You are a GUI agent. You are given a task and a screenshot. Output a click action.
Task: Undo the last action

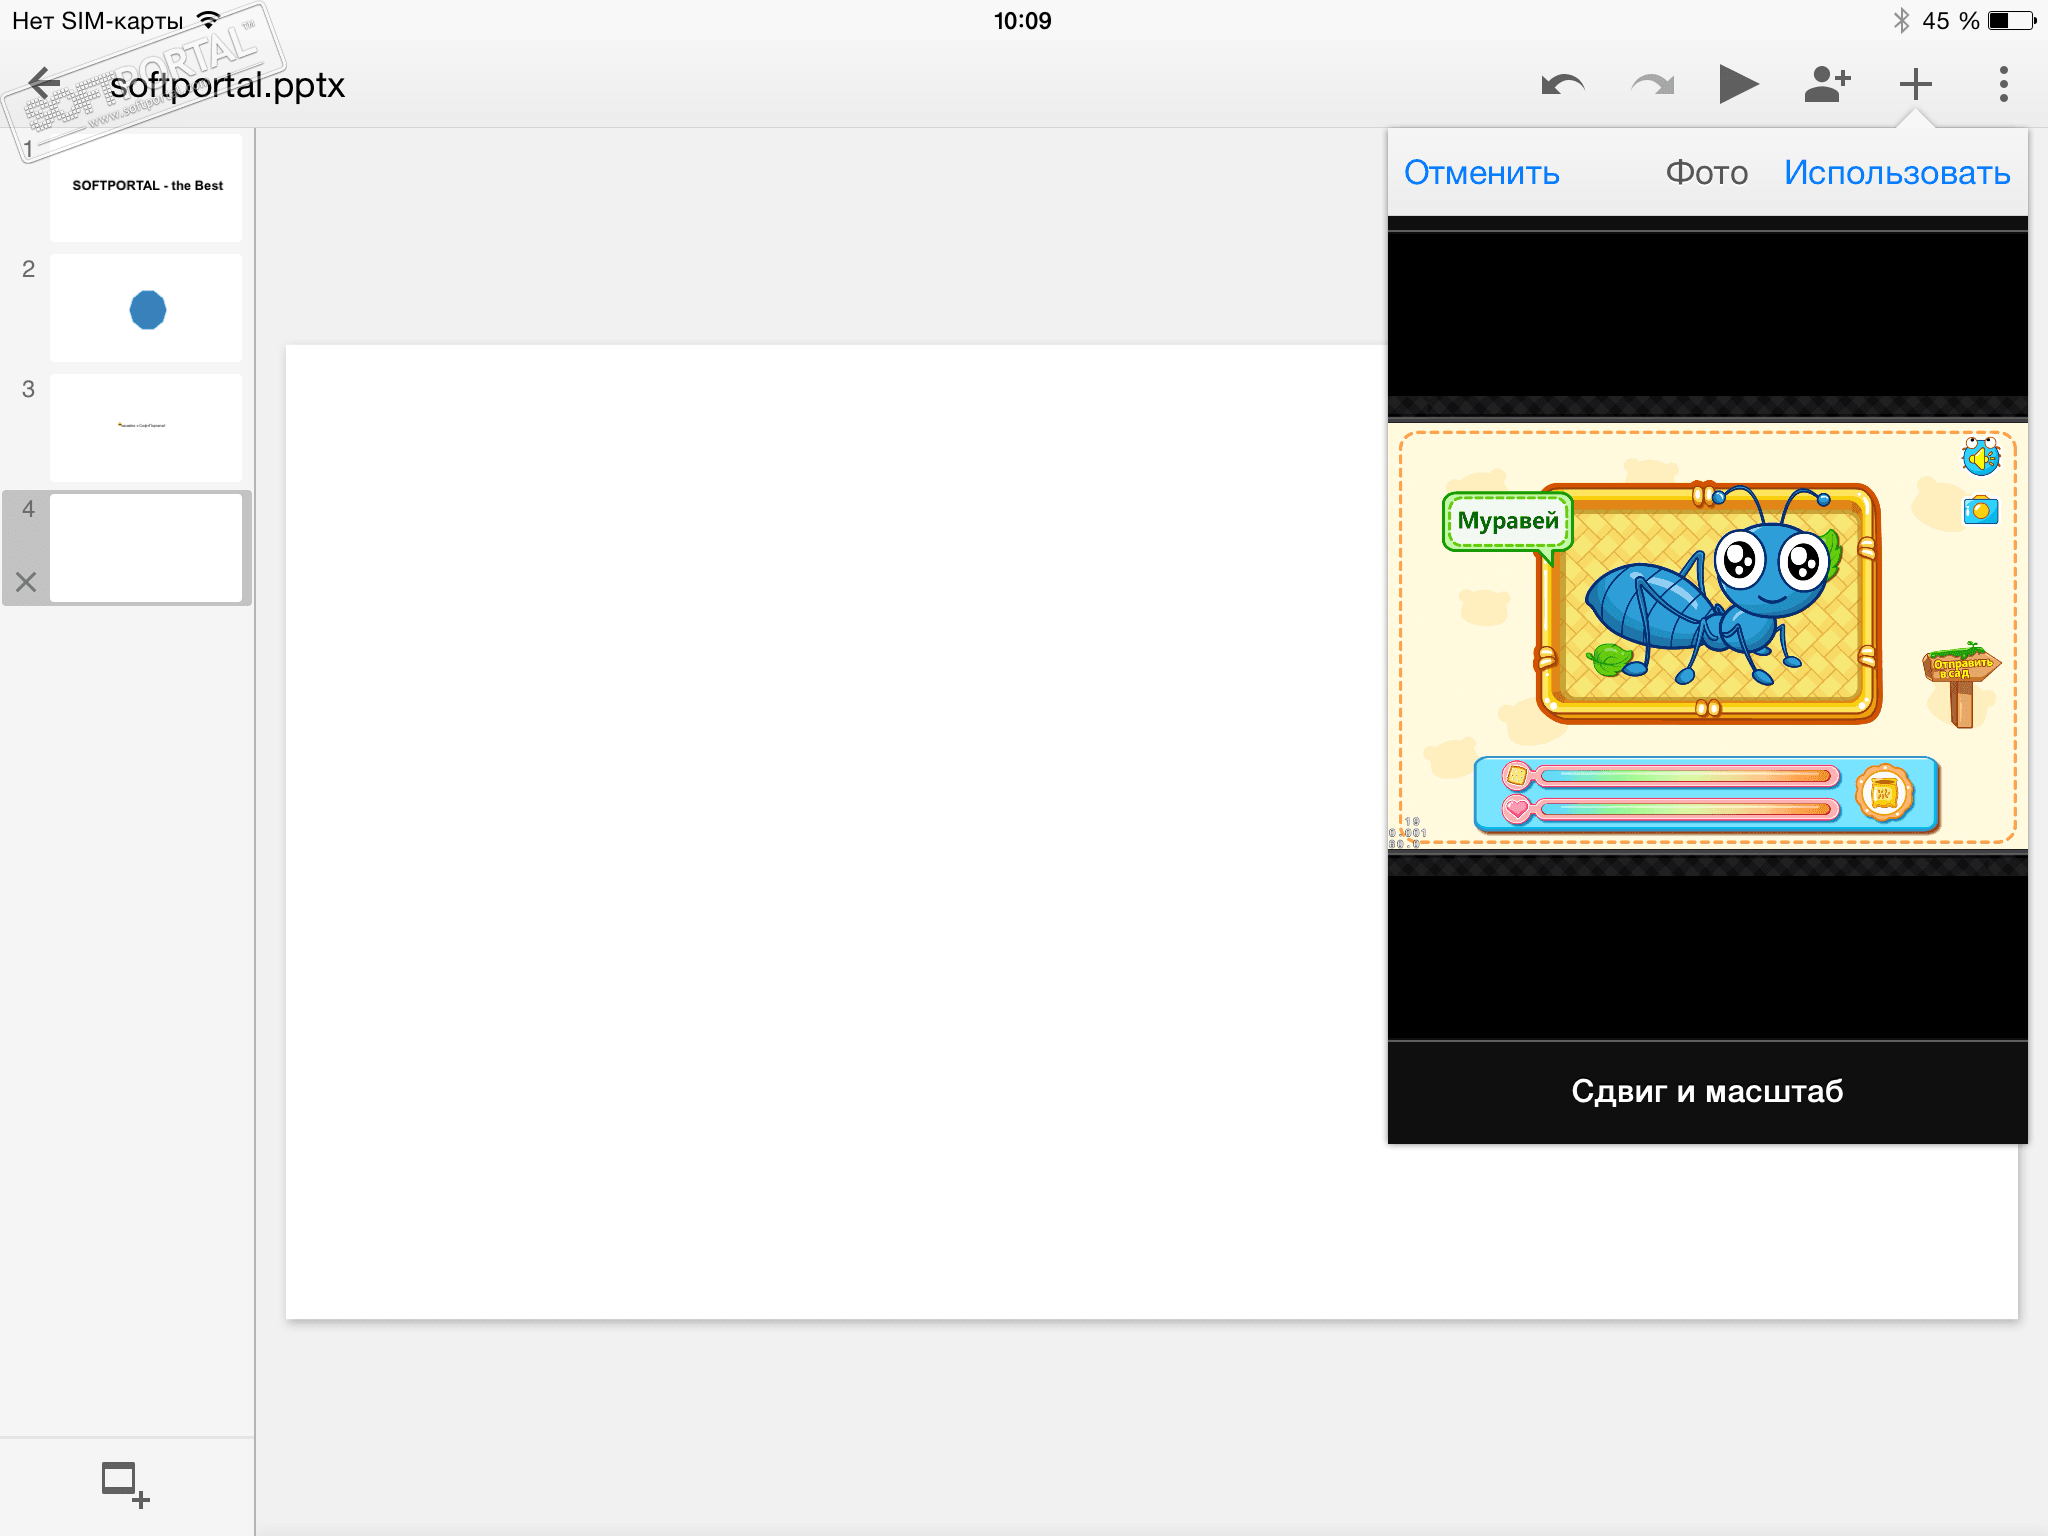tap(1562, 85)
